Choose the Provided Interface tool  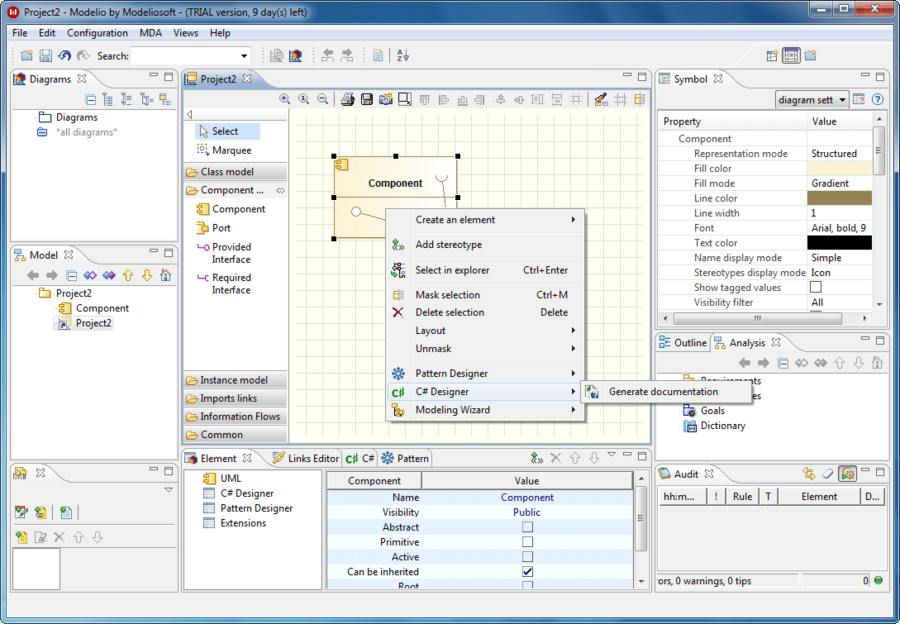click(224, 253)
